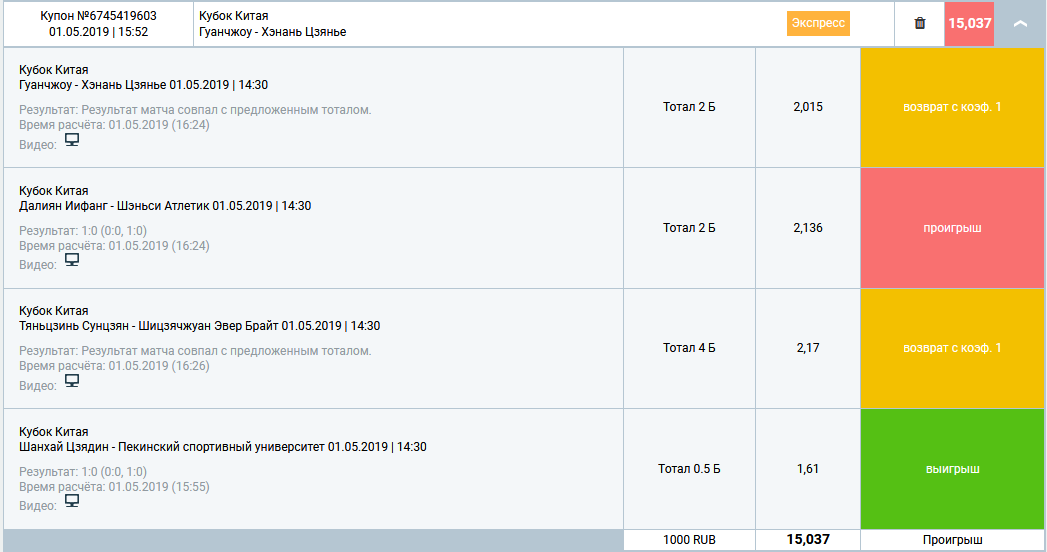Click match Гуанчжоу - Хэнань Цзянье in first row
The image size is (1047, 552).
click(144, 85)
